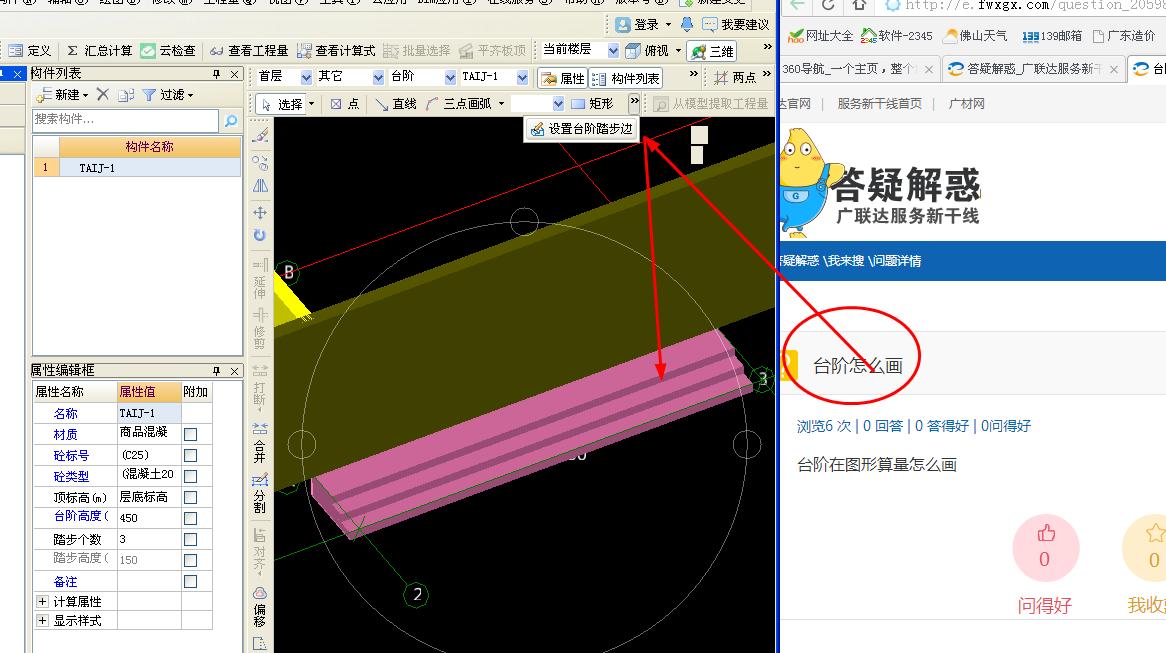The width and height of the screenshot is (1166, 653).
Task: Open 139邮箱 bookmark
Action: click(x=1051, y=36)
